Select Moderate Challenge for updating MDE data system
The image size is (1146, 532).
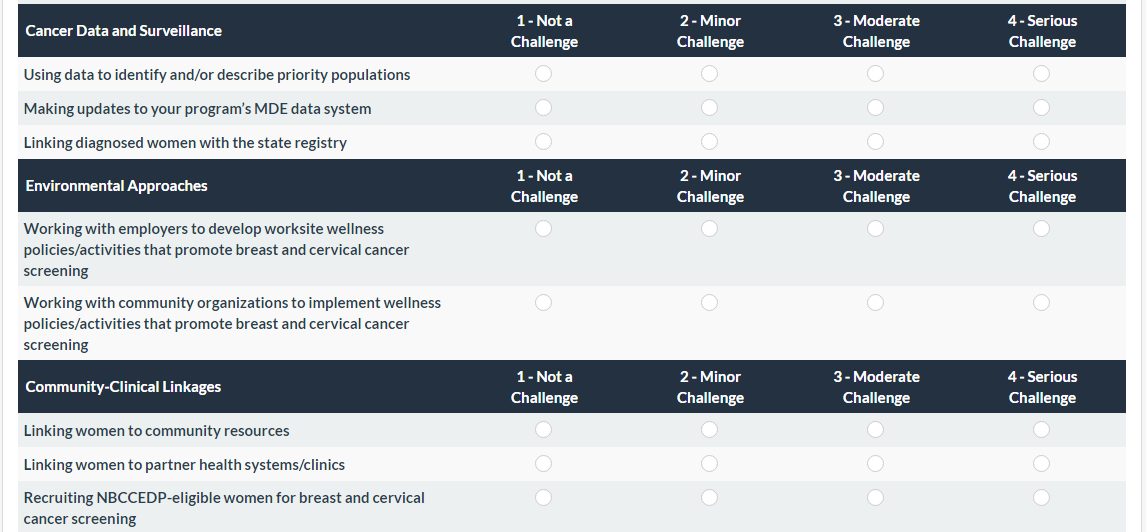(875, 108)
